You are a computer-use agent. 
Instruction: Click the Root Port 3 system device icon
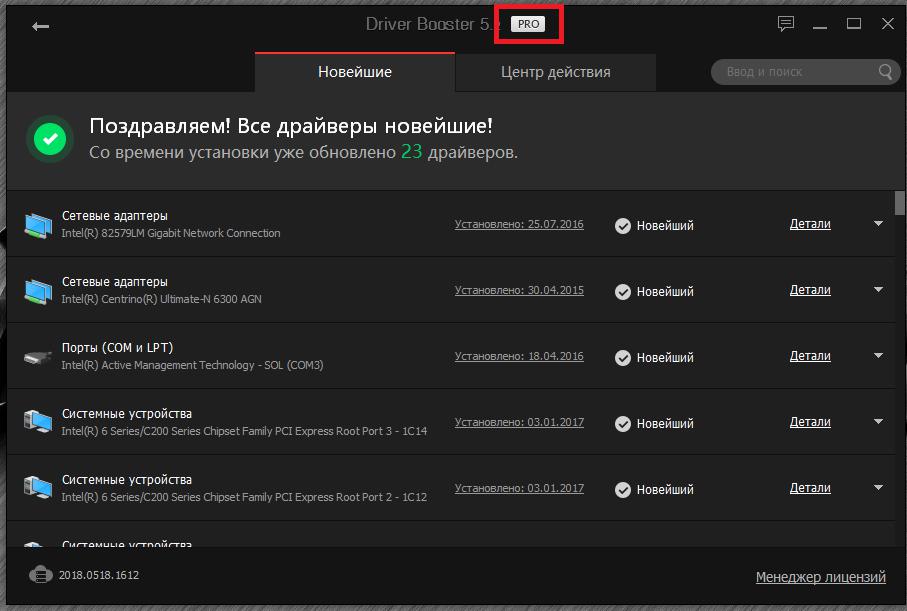38,422
